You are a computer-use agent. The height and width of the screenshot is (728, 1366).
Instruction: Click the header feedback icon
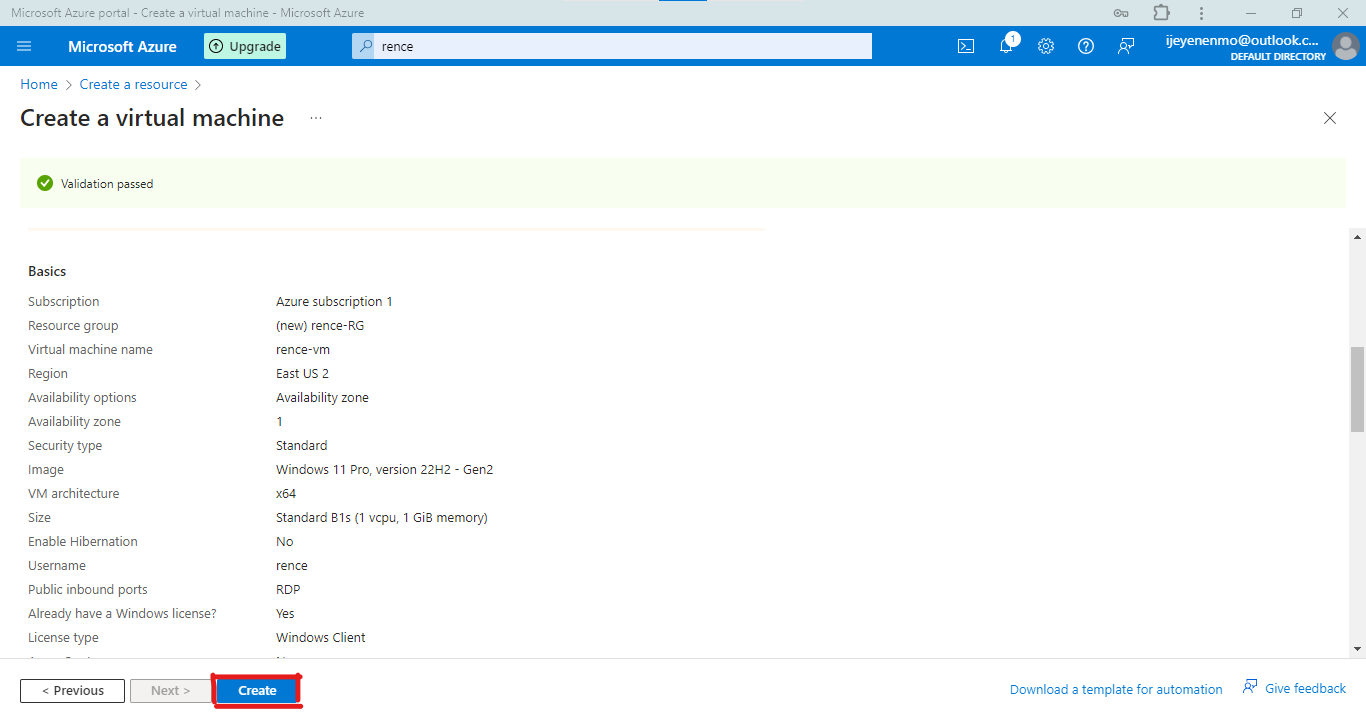pyautogui.click(x=1126, y=46)
